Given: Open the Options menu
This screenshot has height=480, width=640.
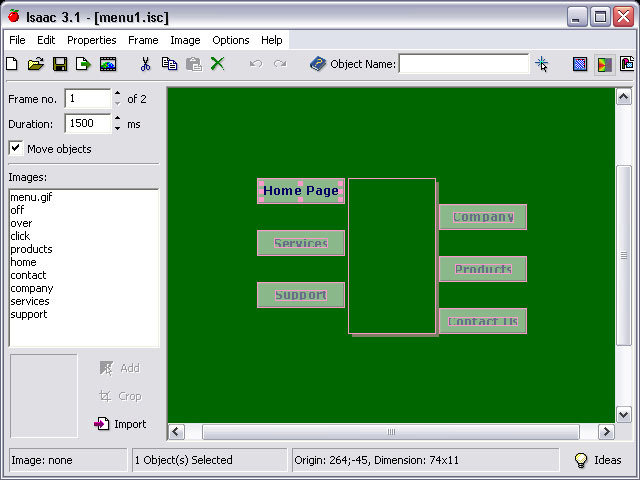Looking at the screenshot, I should pyautogui.click(x=231, y=40).
